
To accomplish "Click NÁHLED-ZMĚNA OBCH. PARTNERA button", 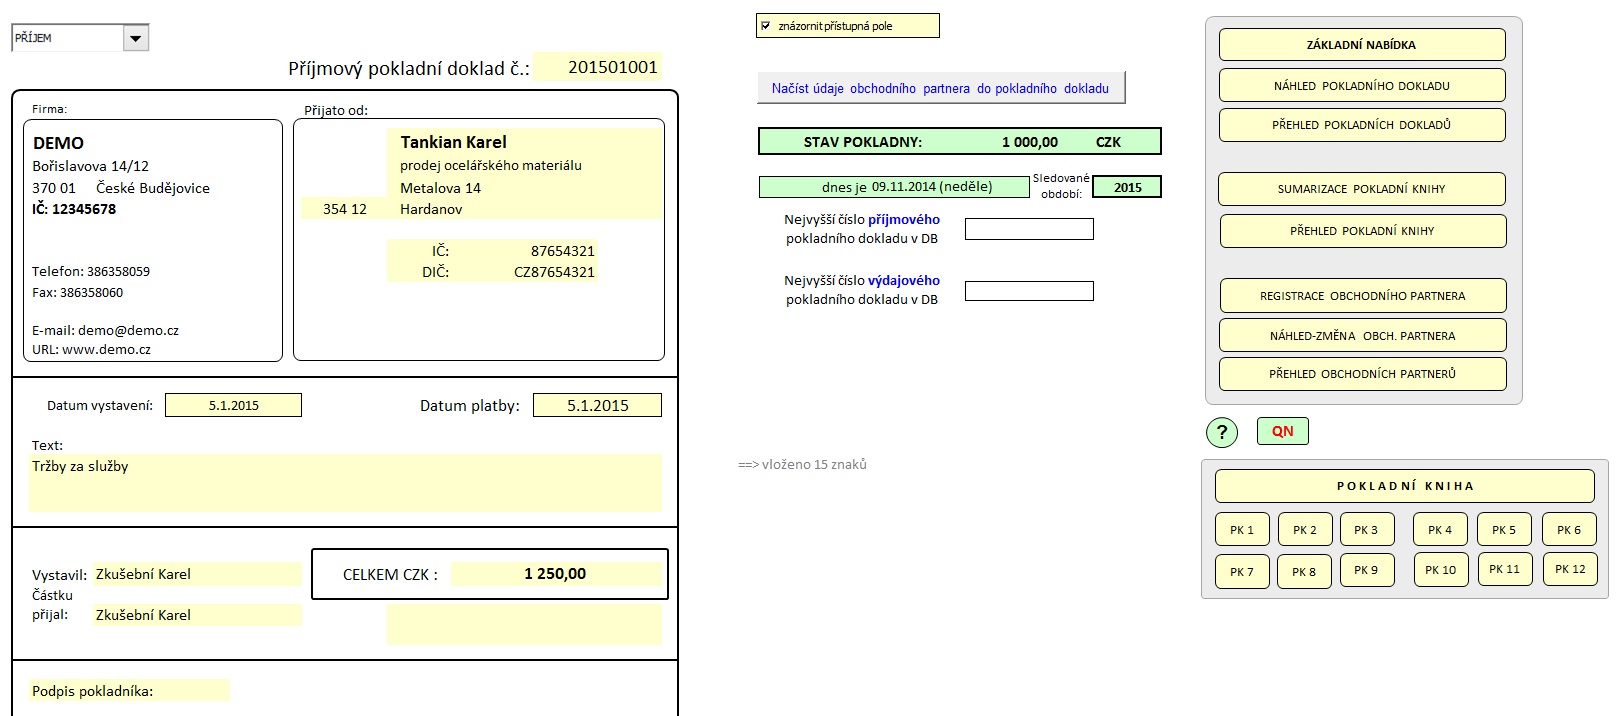I will point(1362,336).
